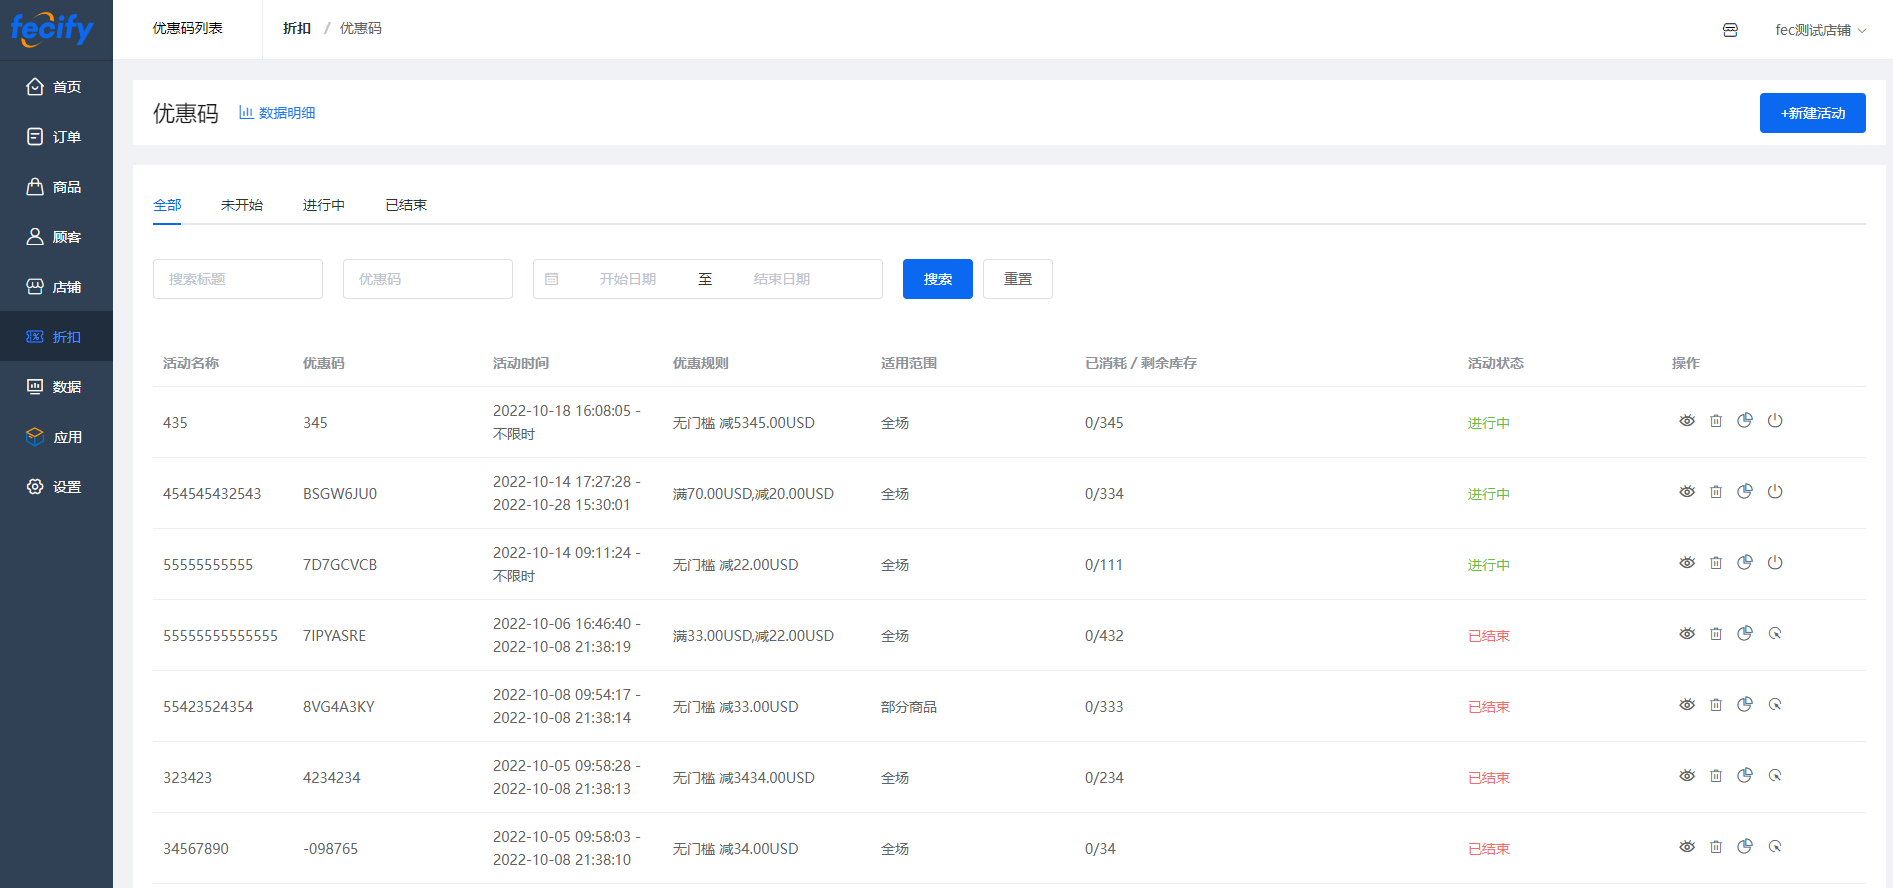Delete coupon 8VG4A3KY
This screenshot has height=888, width=1893.
[1716, 705]
